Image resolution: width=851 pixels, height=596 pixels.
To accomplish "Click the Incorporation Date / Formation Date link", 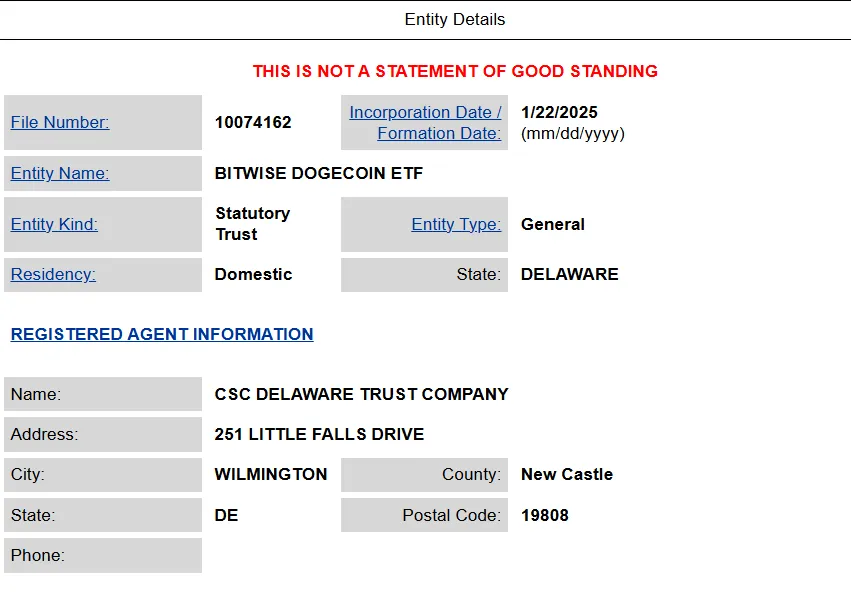I will click(x=425, y=123).
